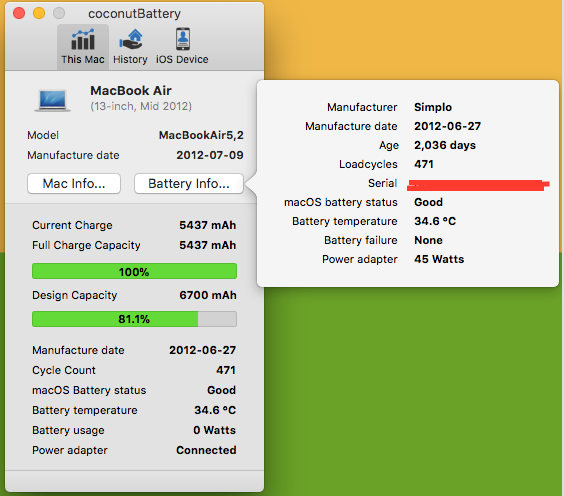Close the coconutBattery window

[19, 13]
